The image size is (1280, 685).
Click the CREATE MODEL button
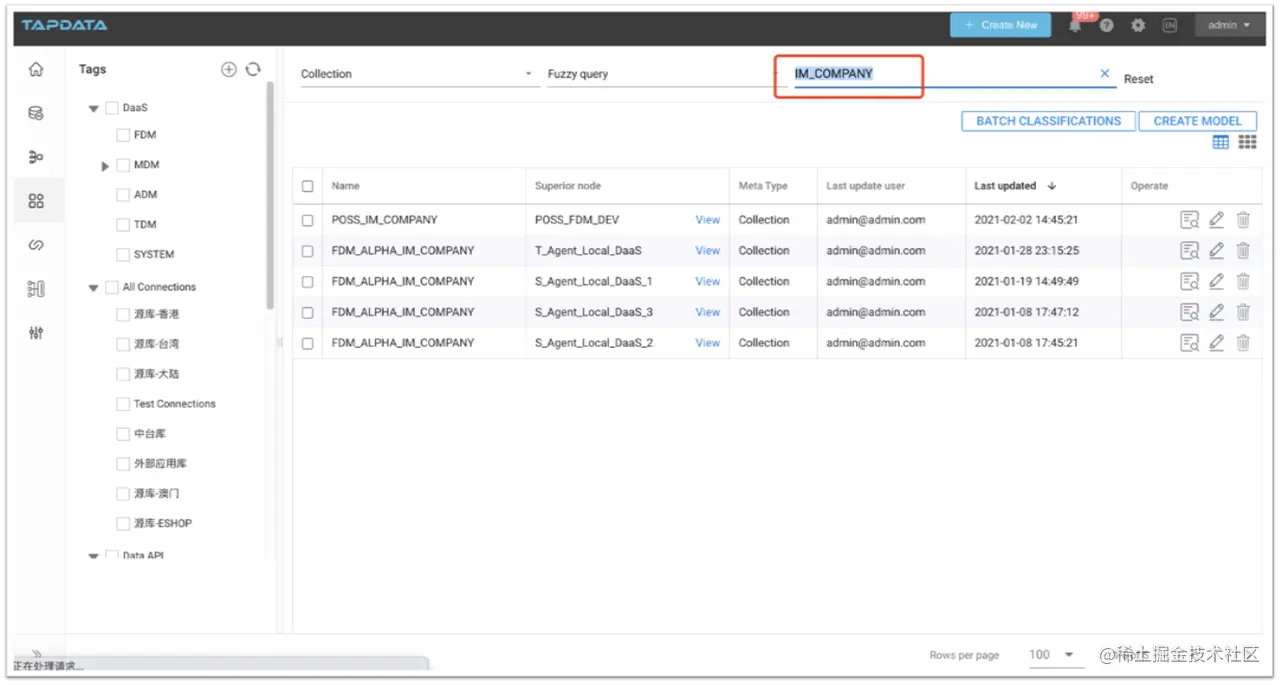click(1197, 121)
